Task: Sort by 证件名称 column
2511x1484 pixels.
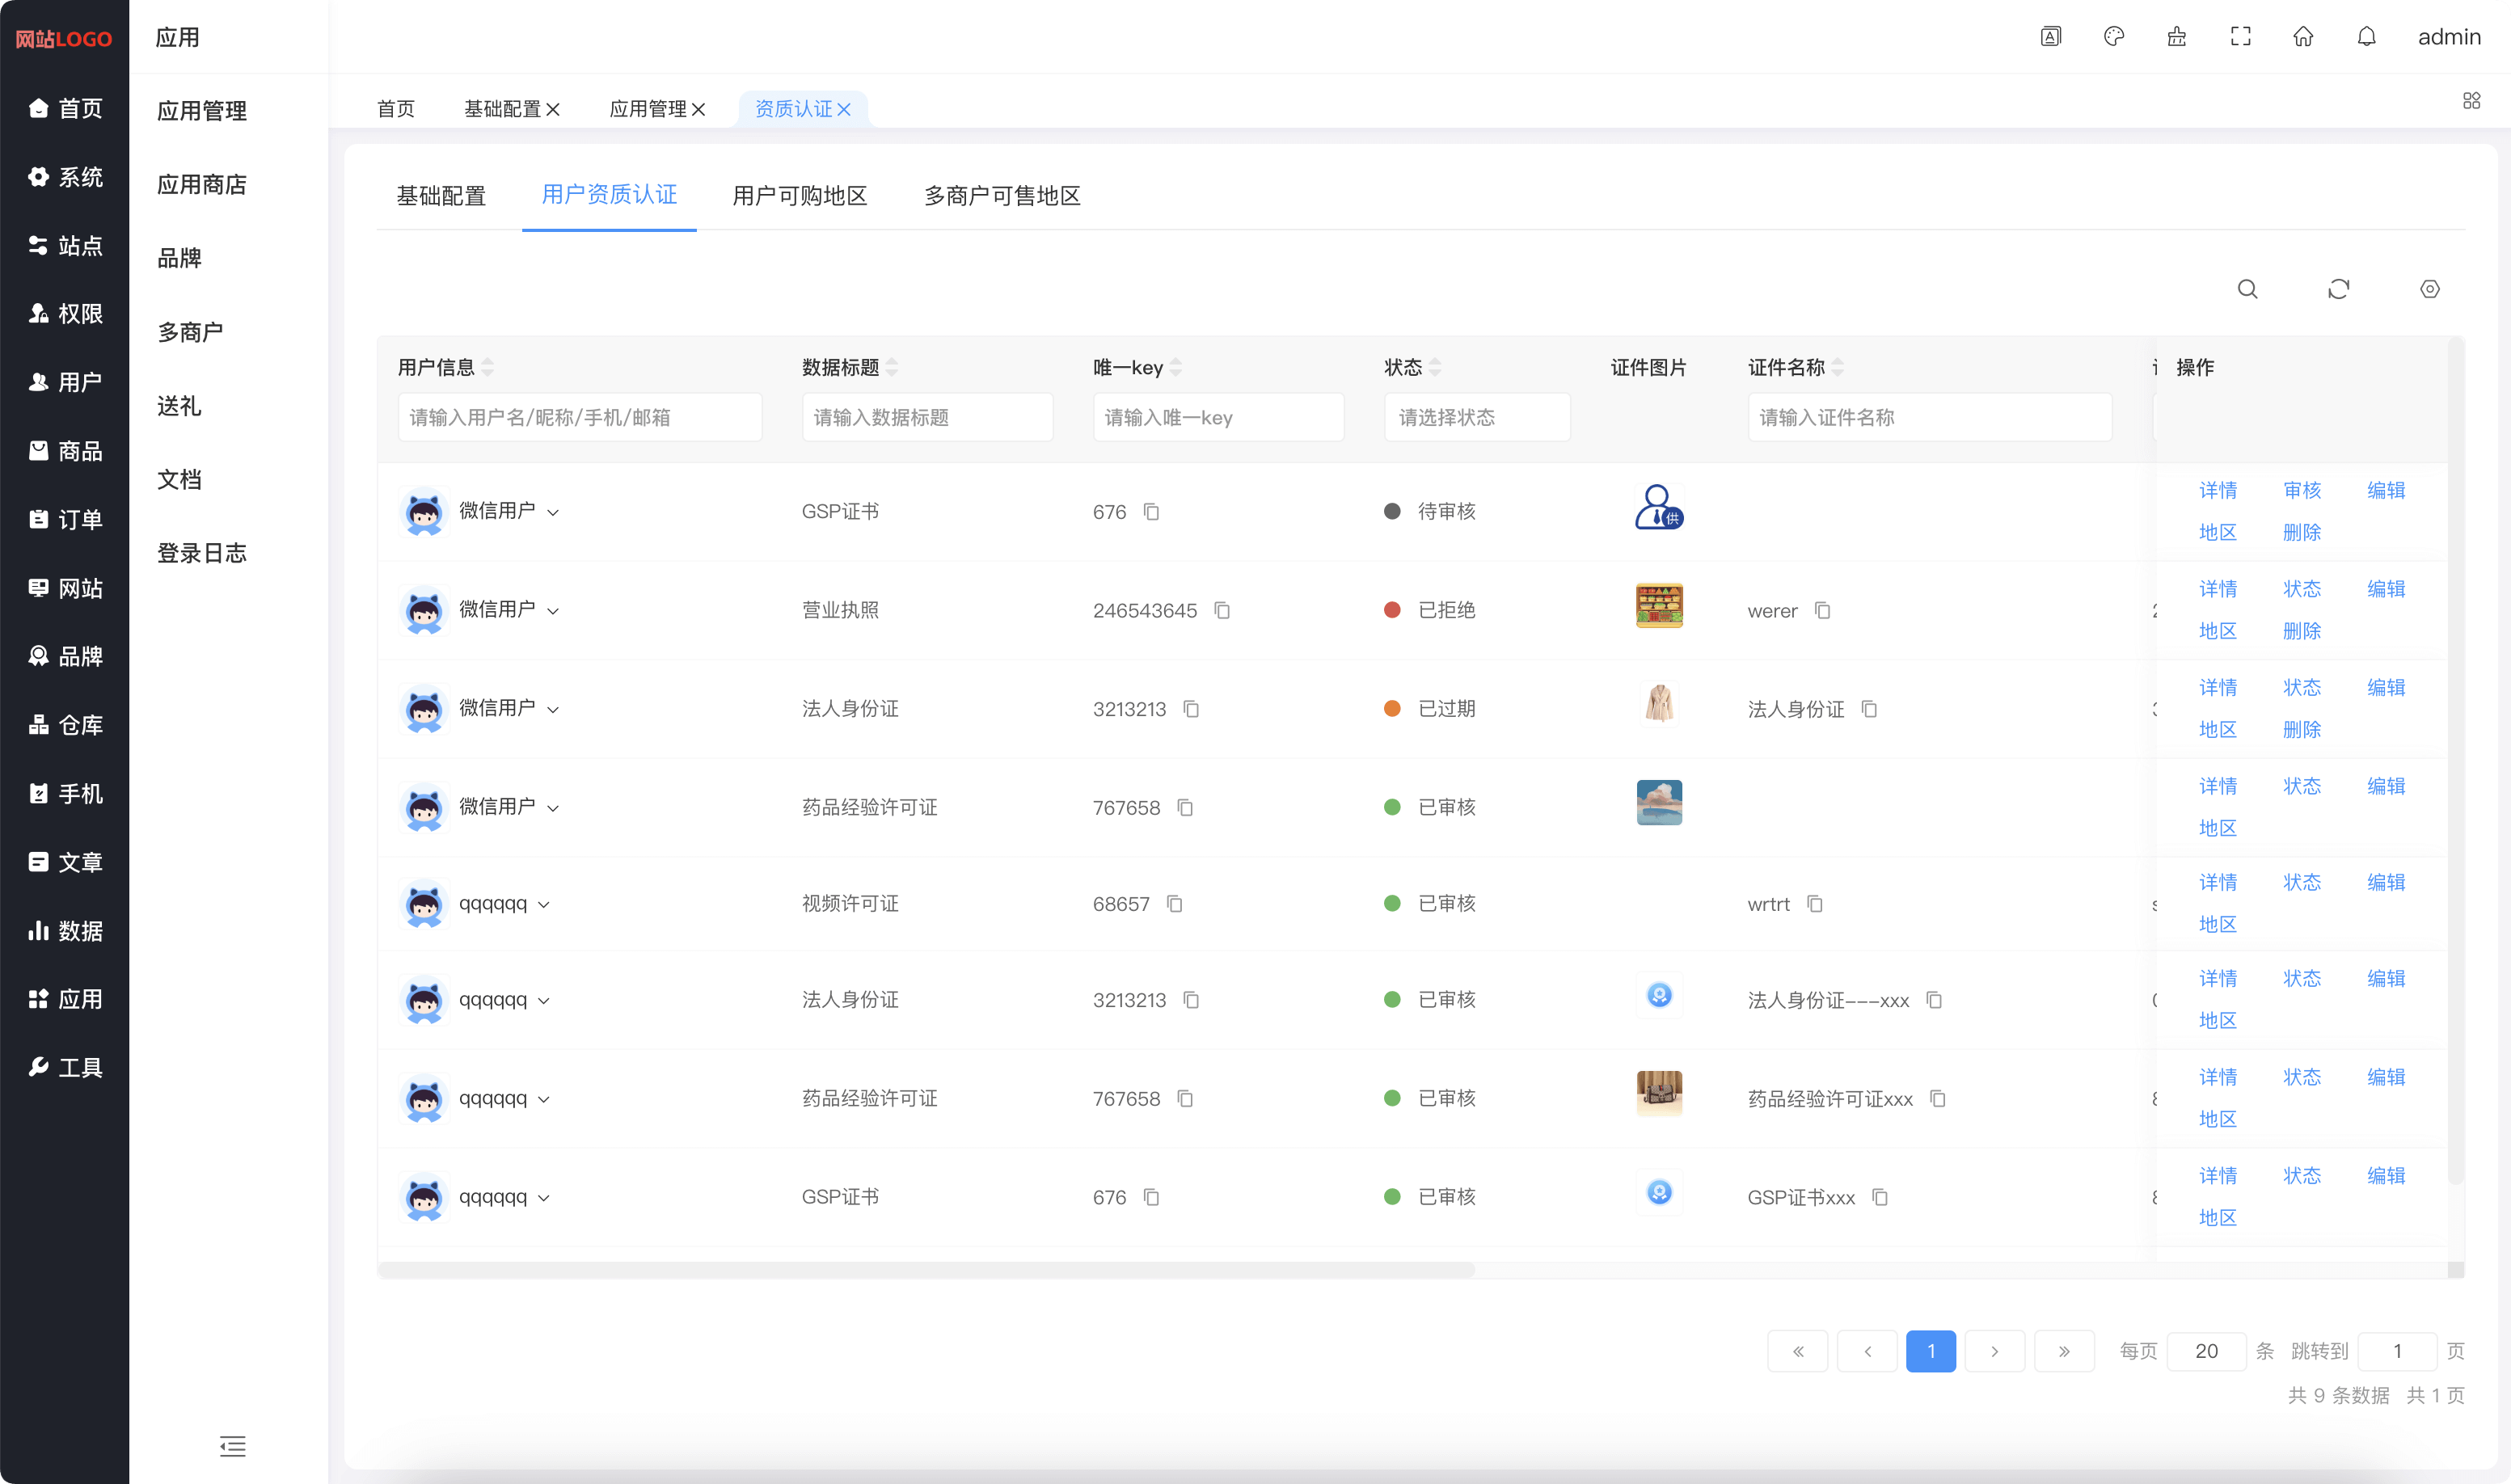Action: point(1838,367)
